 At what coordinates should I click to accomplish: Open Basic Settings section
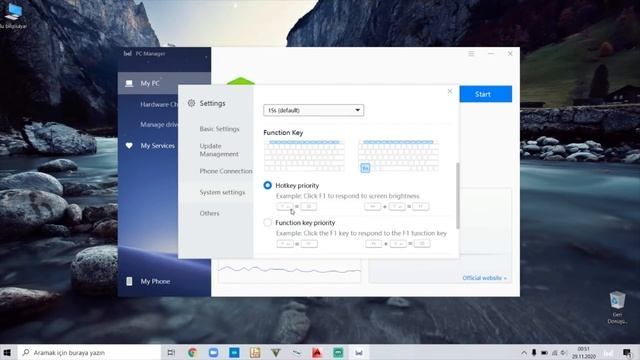[219, 129]
